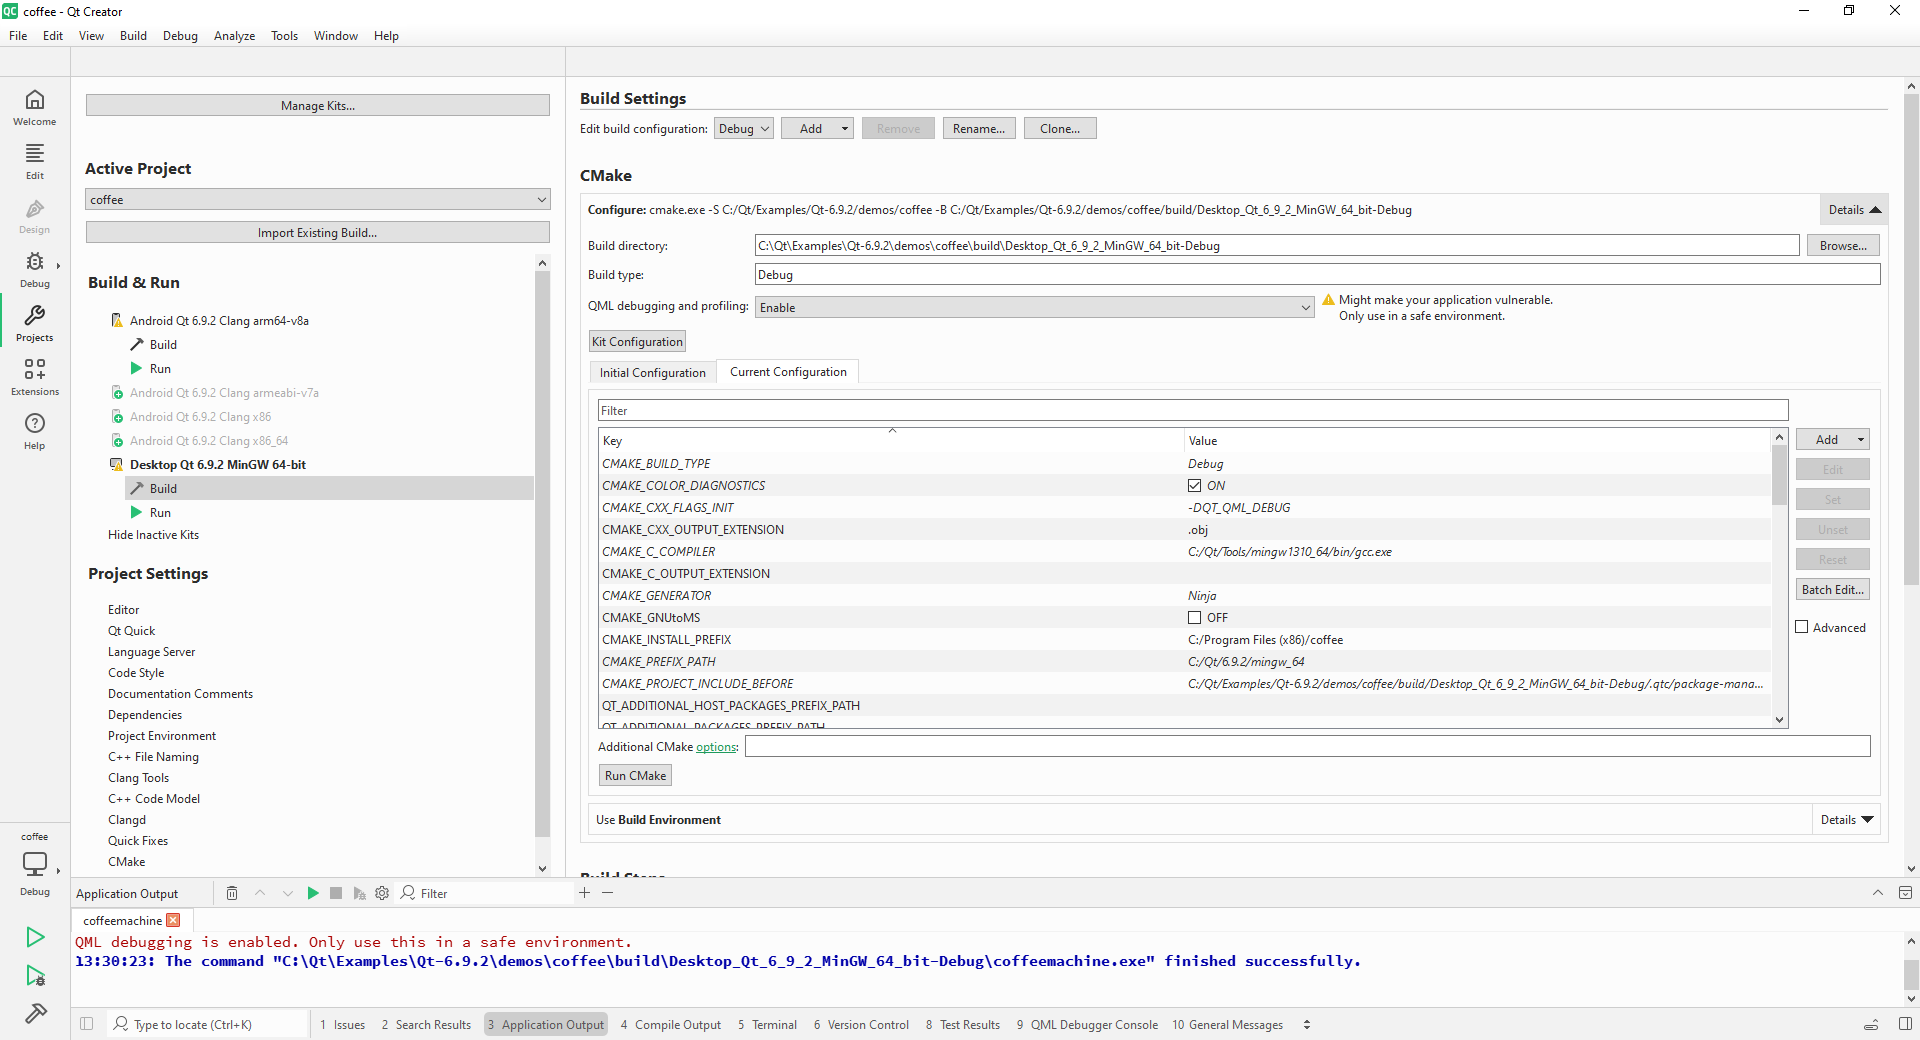Open the Extensions mode
The image size is (1920, 1040).
point(34,377)
